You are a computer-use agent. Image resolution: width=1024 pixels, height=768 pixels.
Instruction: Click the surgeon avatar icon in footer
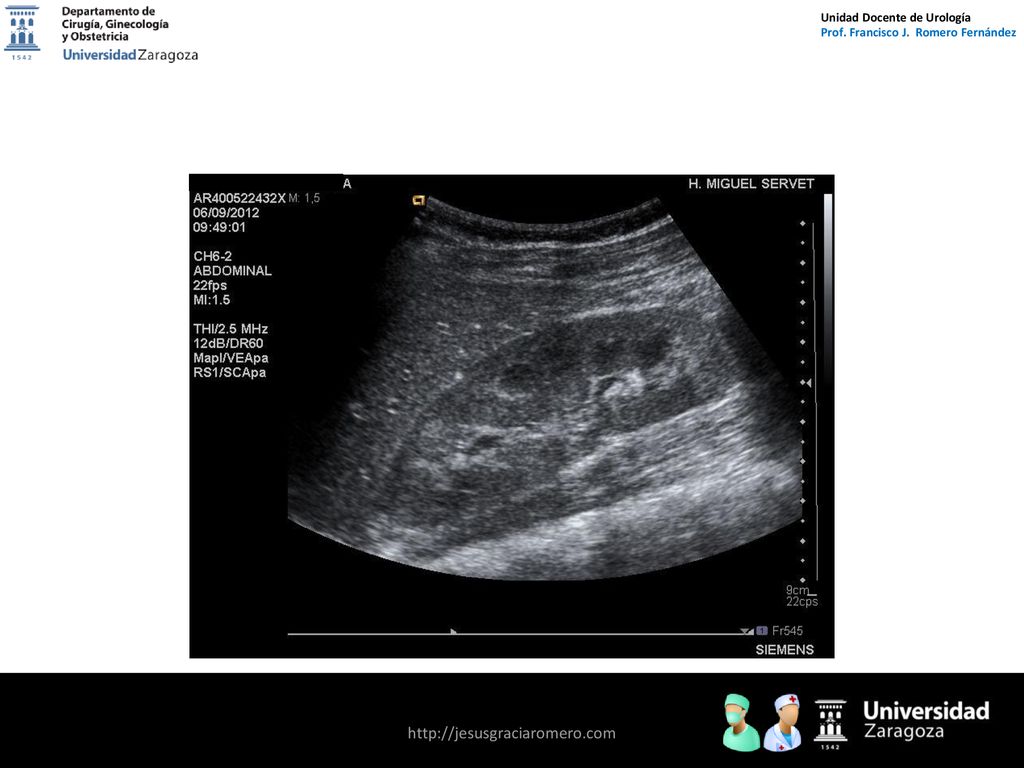(741, 722)
